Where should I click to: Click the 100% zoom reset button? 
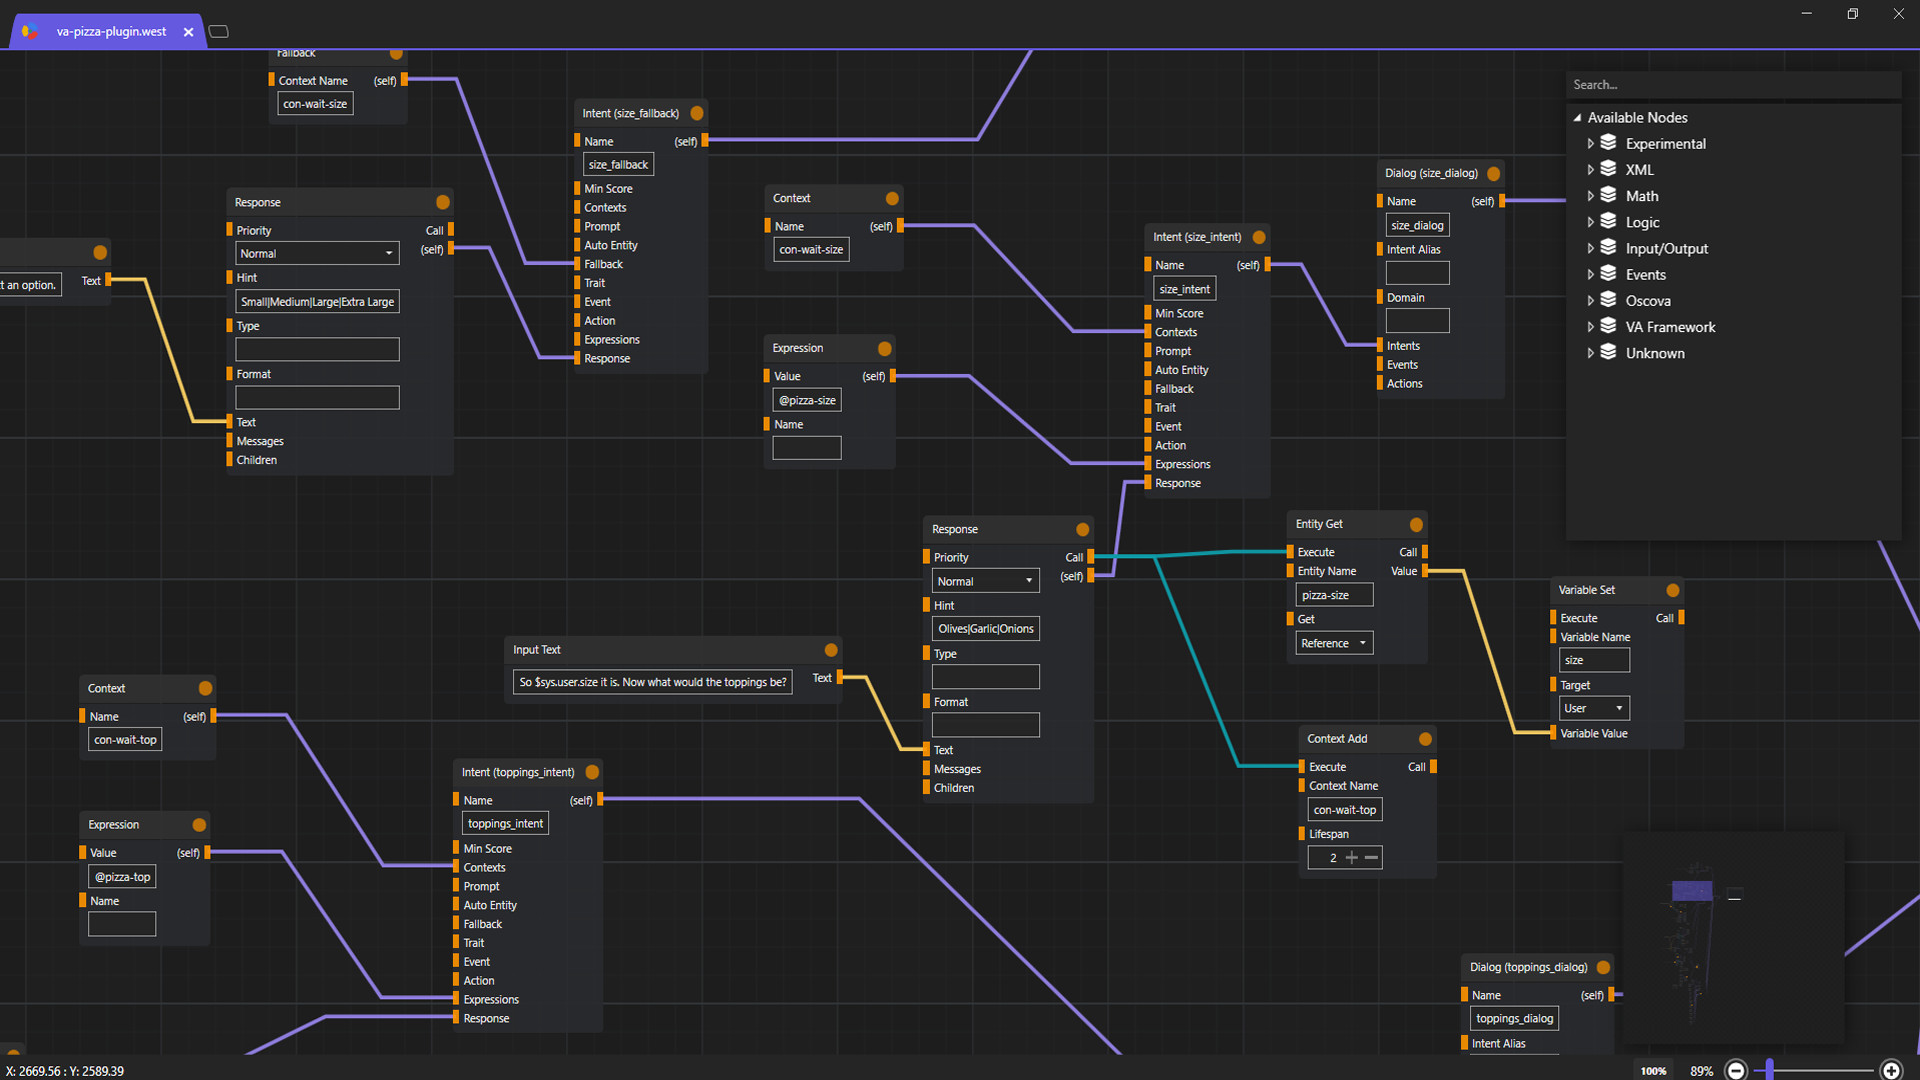[x=1653, y=1070]
